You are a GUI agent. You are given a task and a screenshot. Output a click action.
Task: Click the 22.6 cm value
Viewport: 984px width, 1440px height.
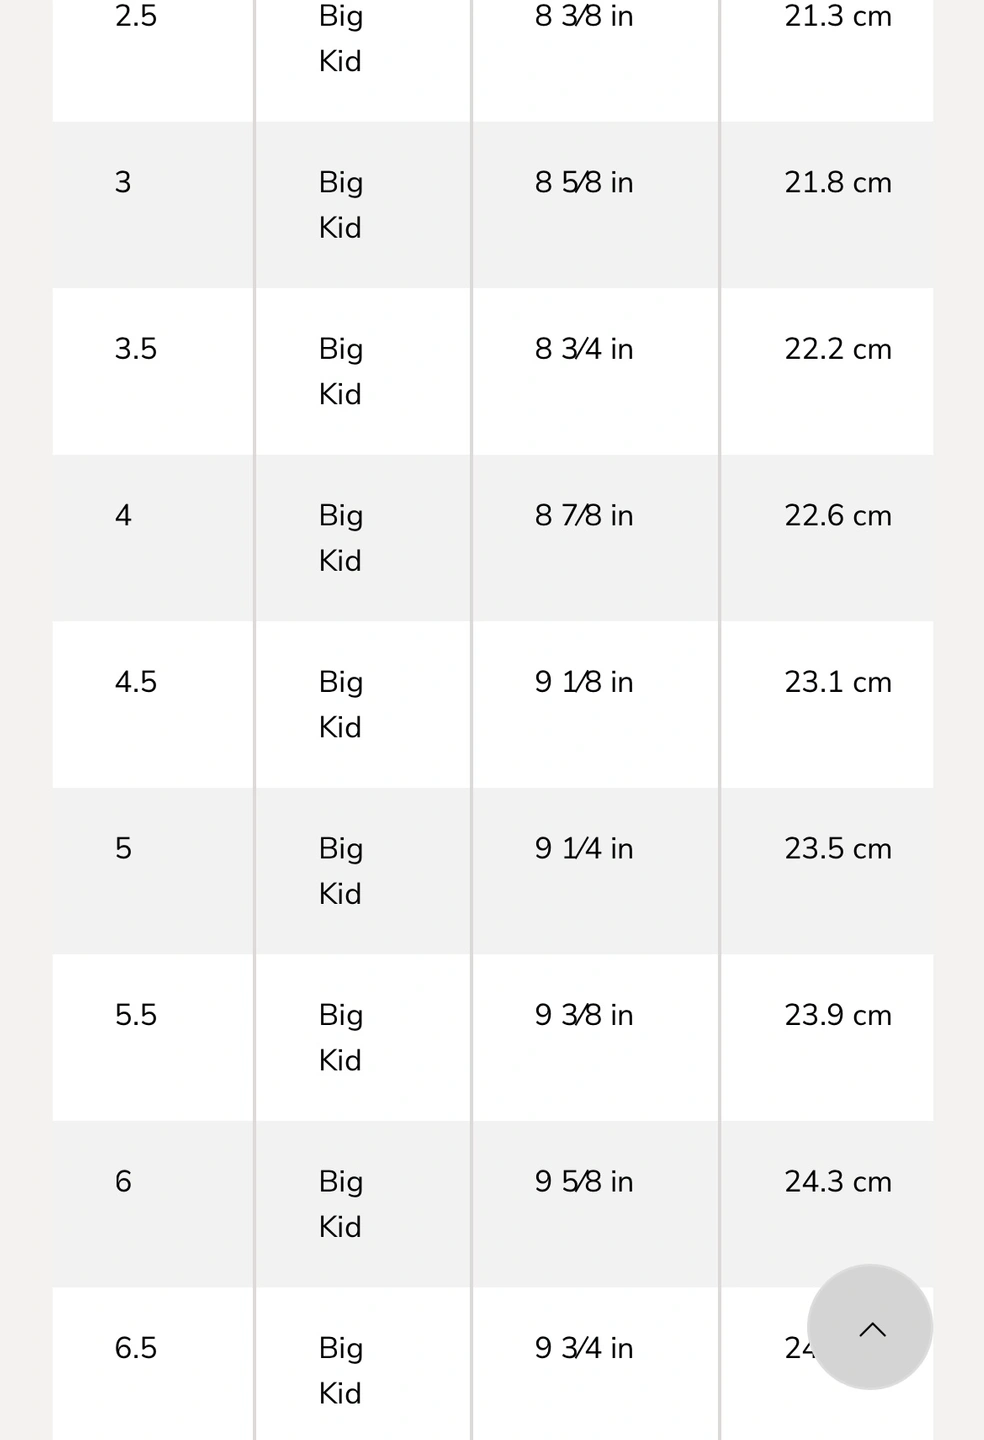click(838, 515)
